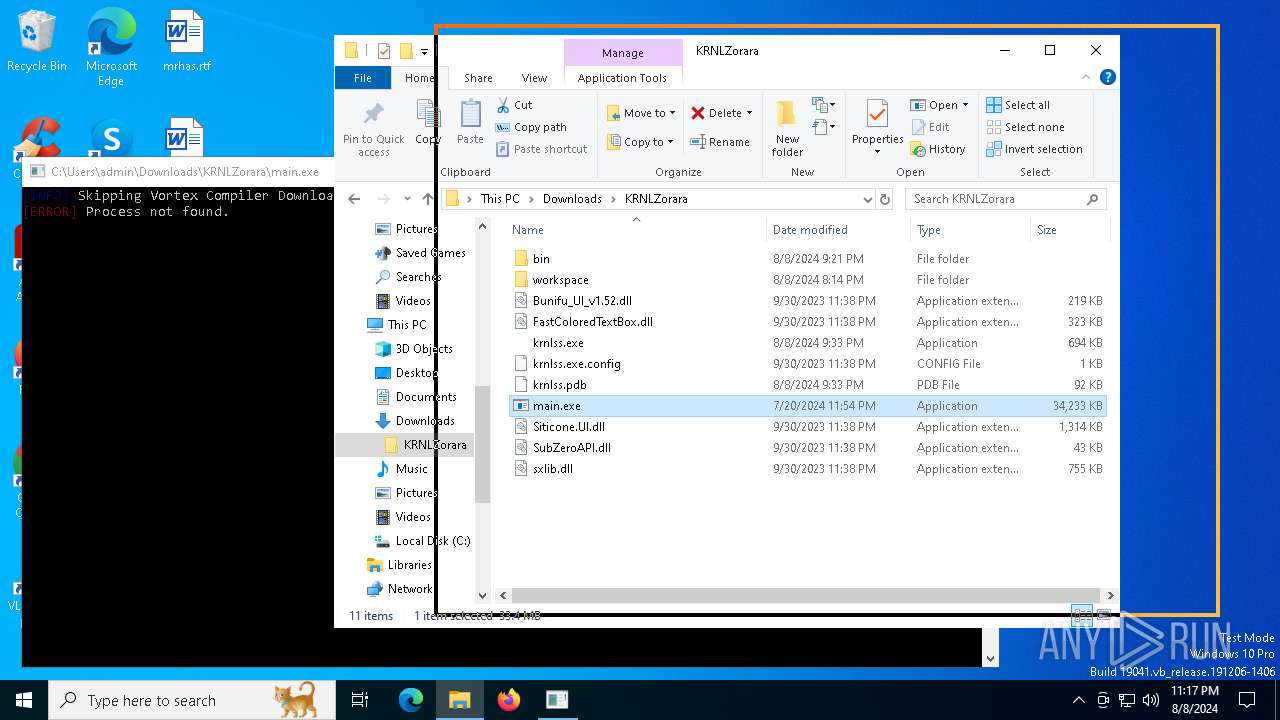Viewport: 1280px width, 720px height.
Task: Expand Easy access dropdown
Action: [x=824, y=127]
